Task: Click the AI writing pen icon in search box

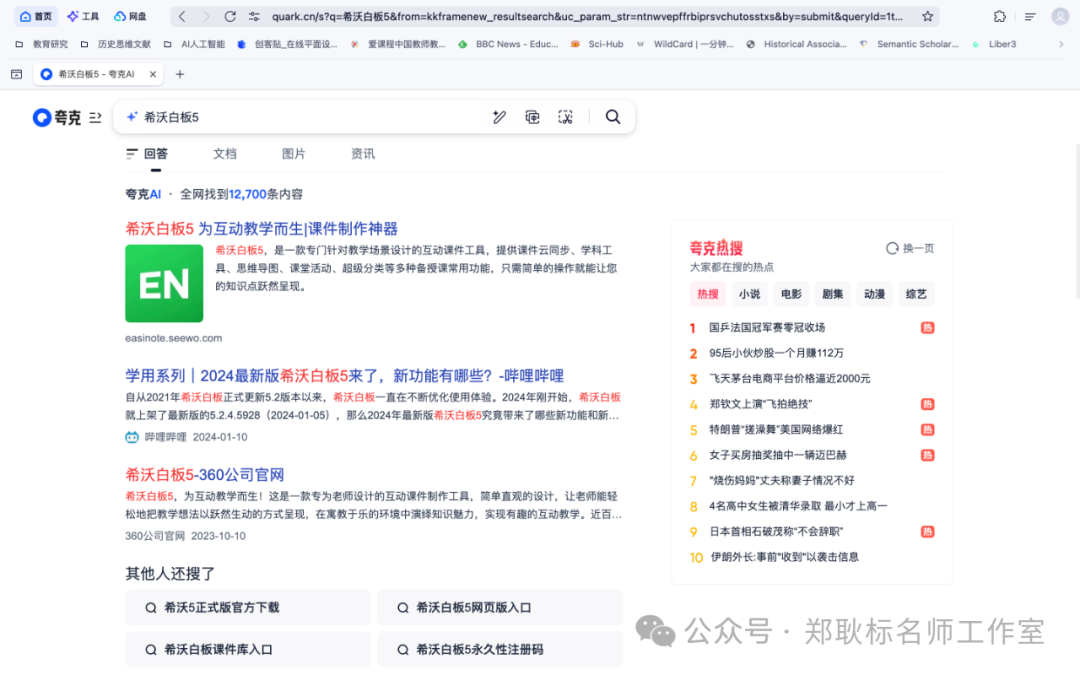Action: (499, 117)
